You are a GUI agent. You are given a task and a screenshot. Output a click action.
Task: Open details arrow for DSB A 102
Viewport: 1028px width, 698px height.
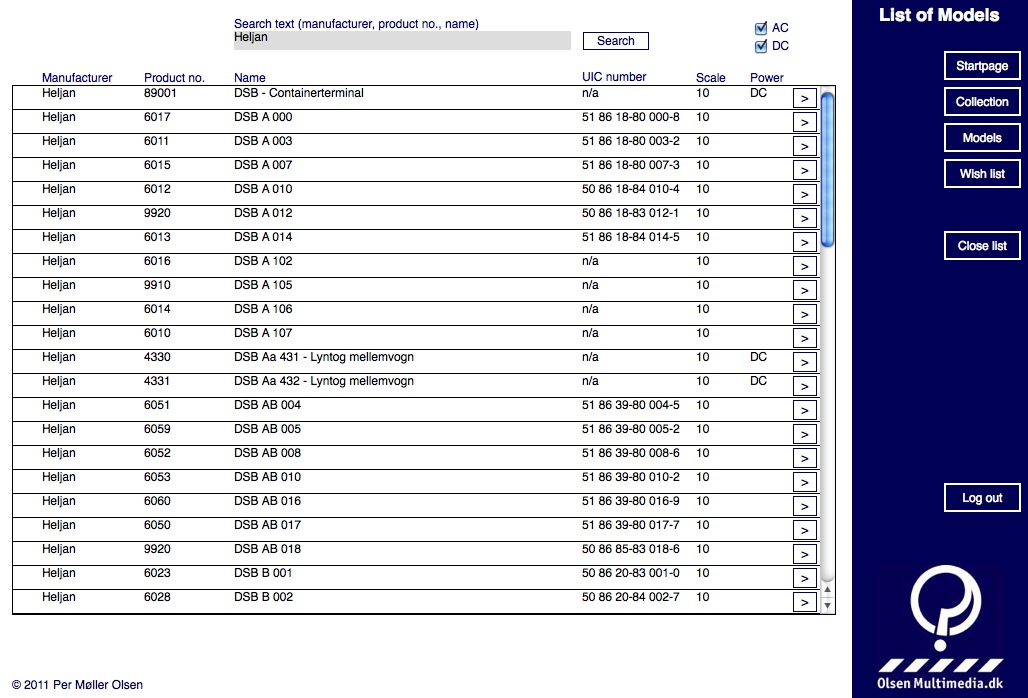[x=804, y=266]
